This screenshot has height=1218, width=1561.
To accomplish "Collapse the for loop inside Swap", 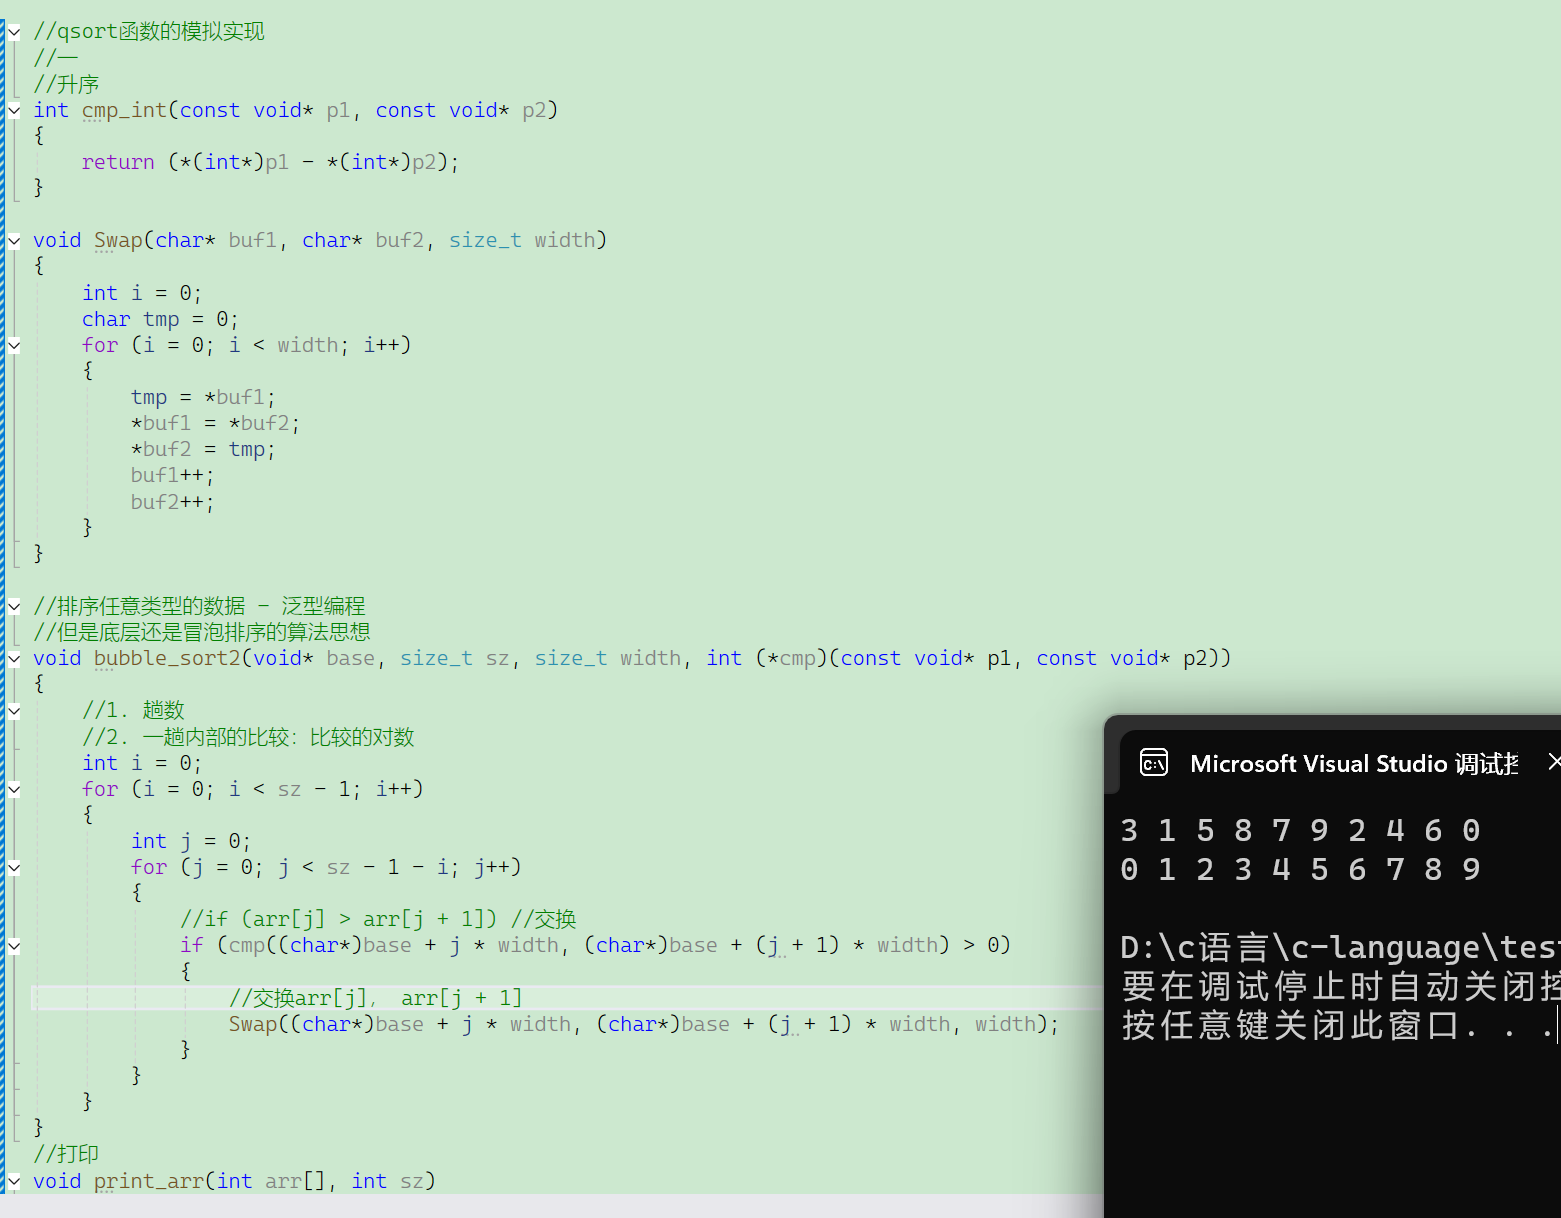I will point(14,345).
